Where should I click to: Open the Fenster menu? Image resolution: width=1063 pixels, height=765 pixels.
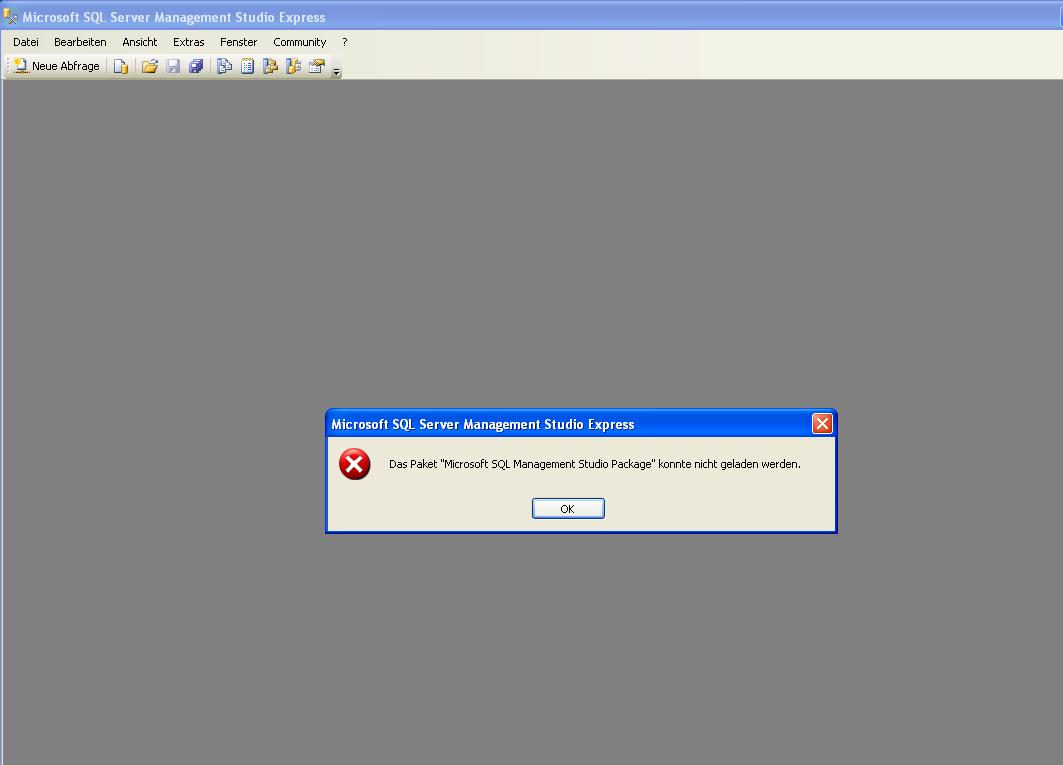point(239,42)
